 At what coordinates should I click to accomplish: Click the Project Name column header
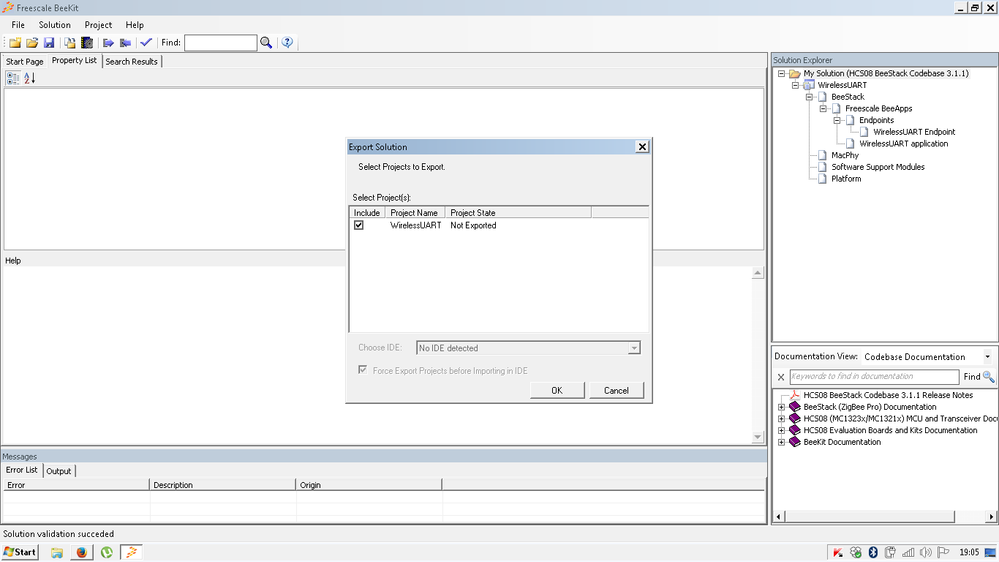(x=414, y=213)
